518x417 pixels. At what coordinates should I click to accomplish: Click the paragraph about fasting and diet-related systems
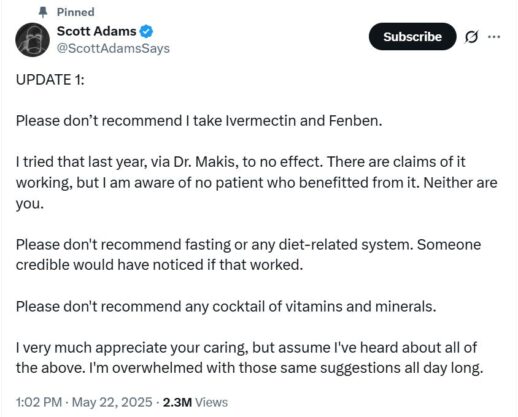(248, 255)
